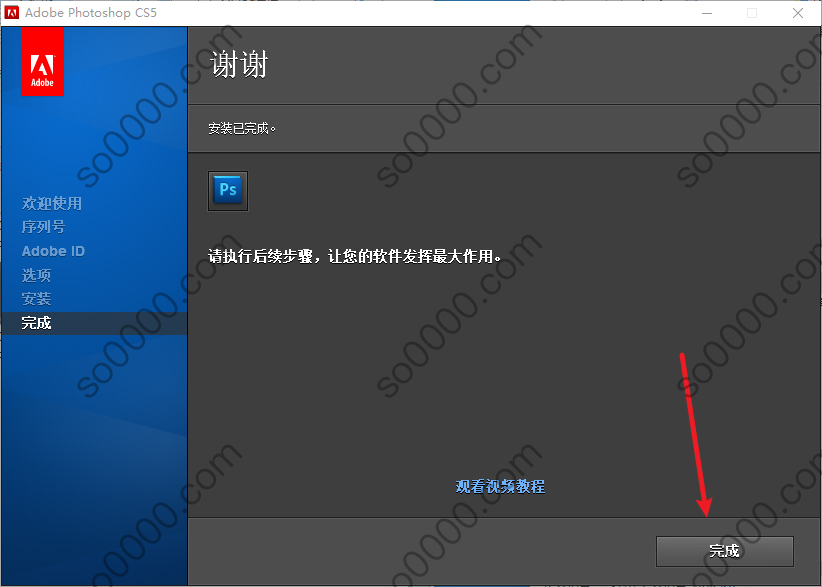Open the 观看视频教程 video tutorial link

point(500,486)
